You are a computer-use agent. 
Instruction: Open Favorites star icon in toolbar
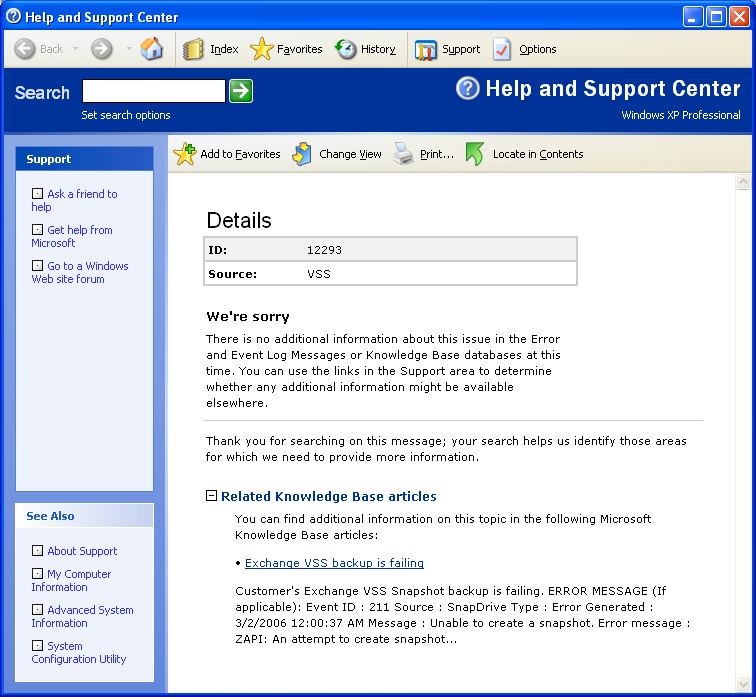261,49
